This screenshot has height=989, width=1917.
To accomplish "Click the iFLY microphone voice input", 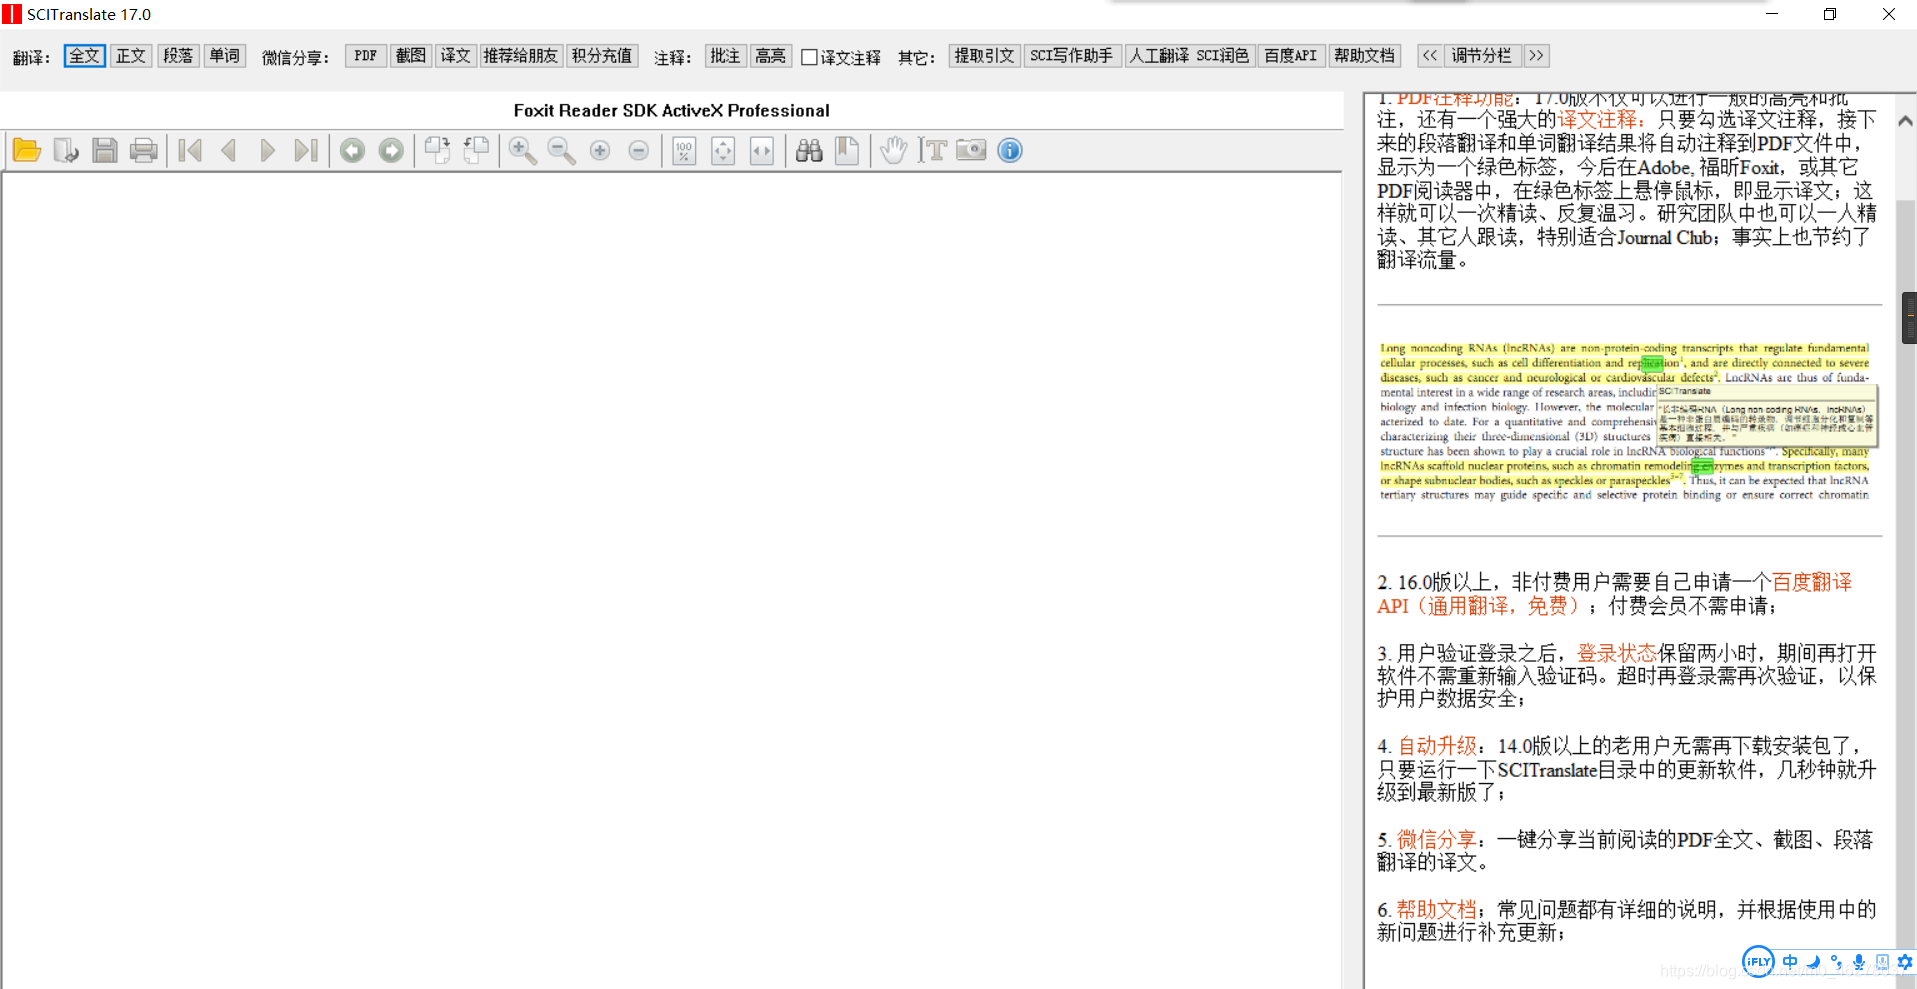I will (x=1859, y=962).
